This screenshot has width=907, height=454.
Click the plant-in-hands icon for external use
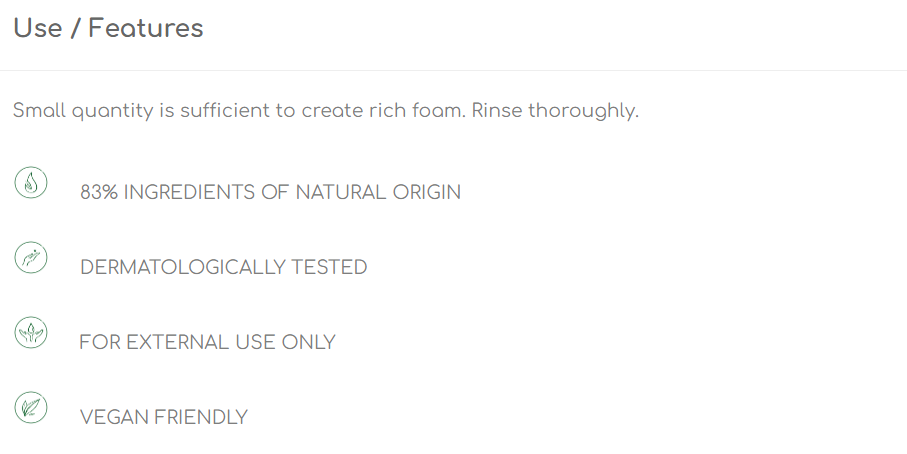[31, 333]
